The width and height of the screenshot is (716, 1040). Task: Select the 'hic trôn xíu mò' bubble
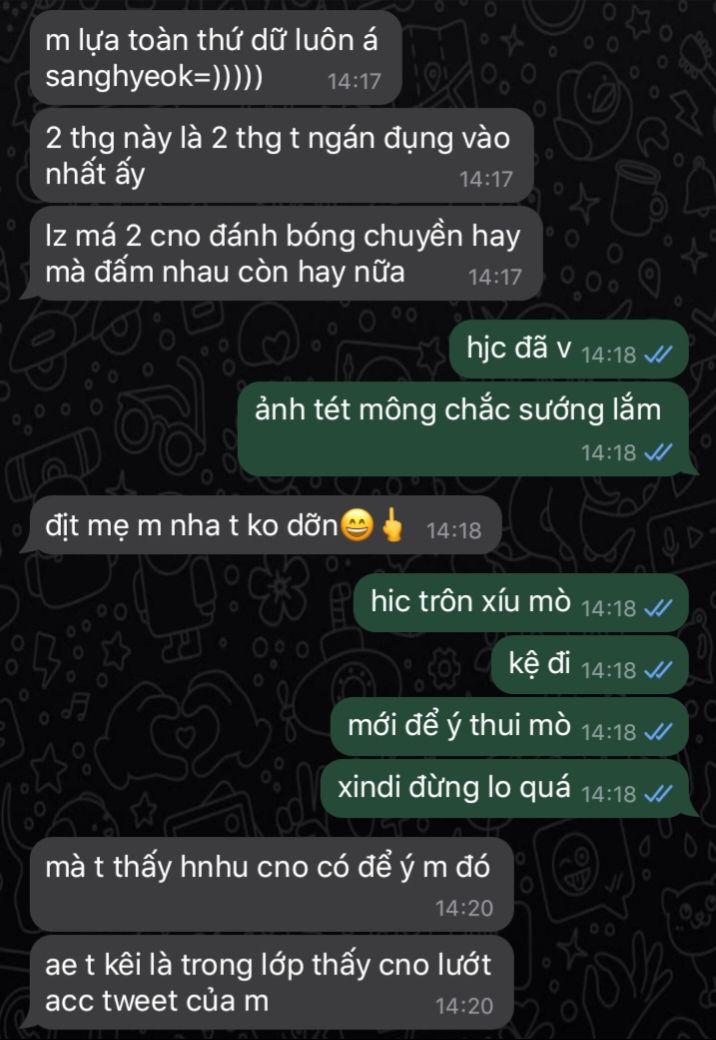[521, 602]
